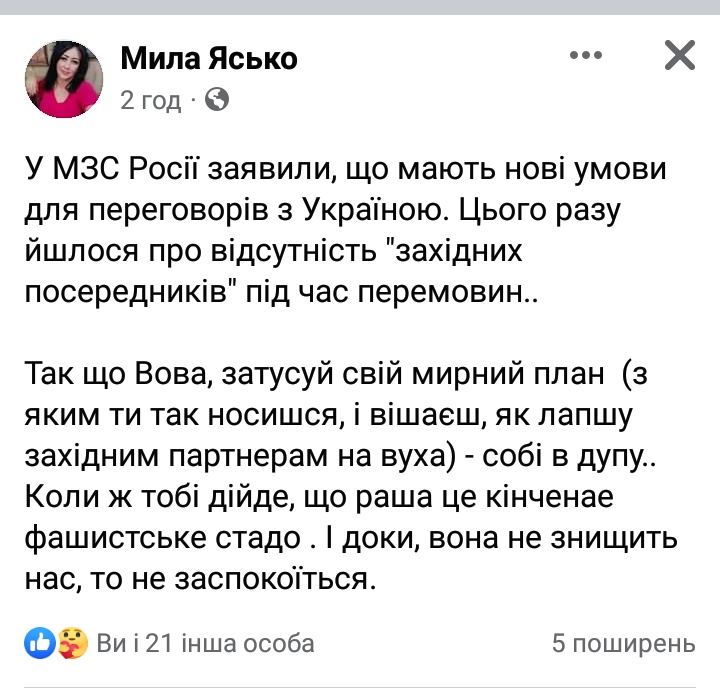
Task: Click the line 'яким ти так носишся'
Action: [x=329, y=416]
